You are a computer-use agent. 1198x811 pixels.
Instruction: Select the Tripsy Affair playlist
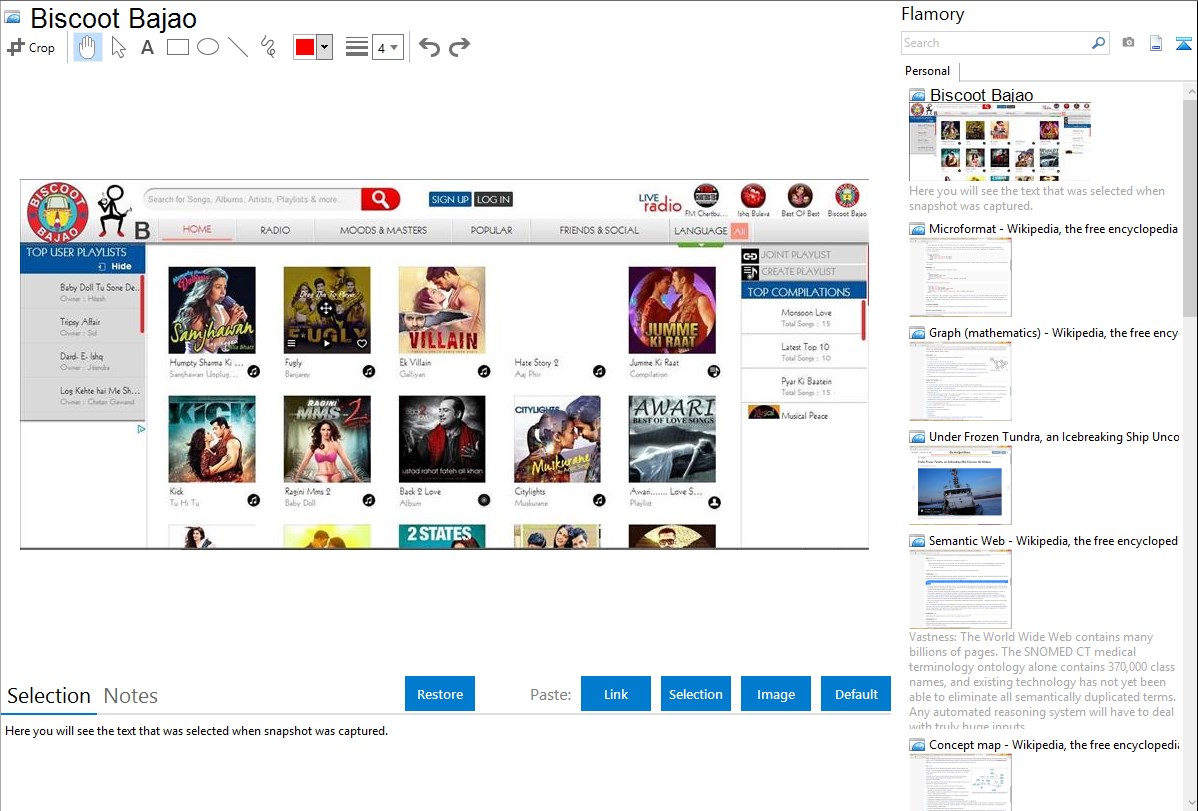[x=81, y=326]
